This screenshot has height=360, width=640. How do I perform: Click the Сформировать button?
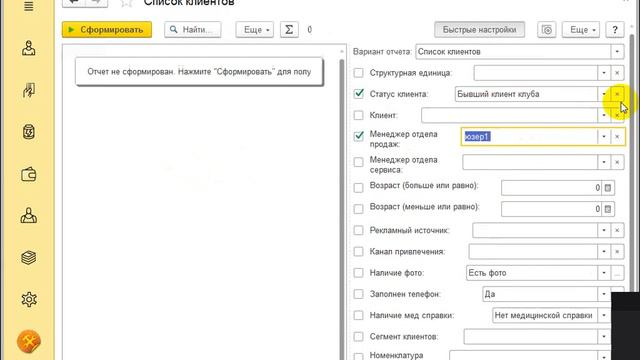pos(107,30)
